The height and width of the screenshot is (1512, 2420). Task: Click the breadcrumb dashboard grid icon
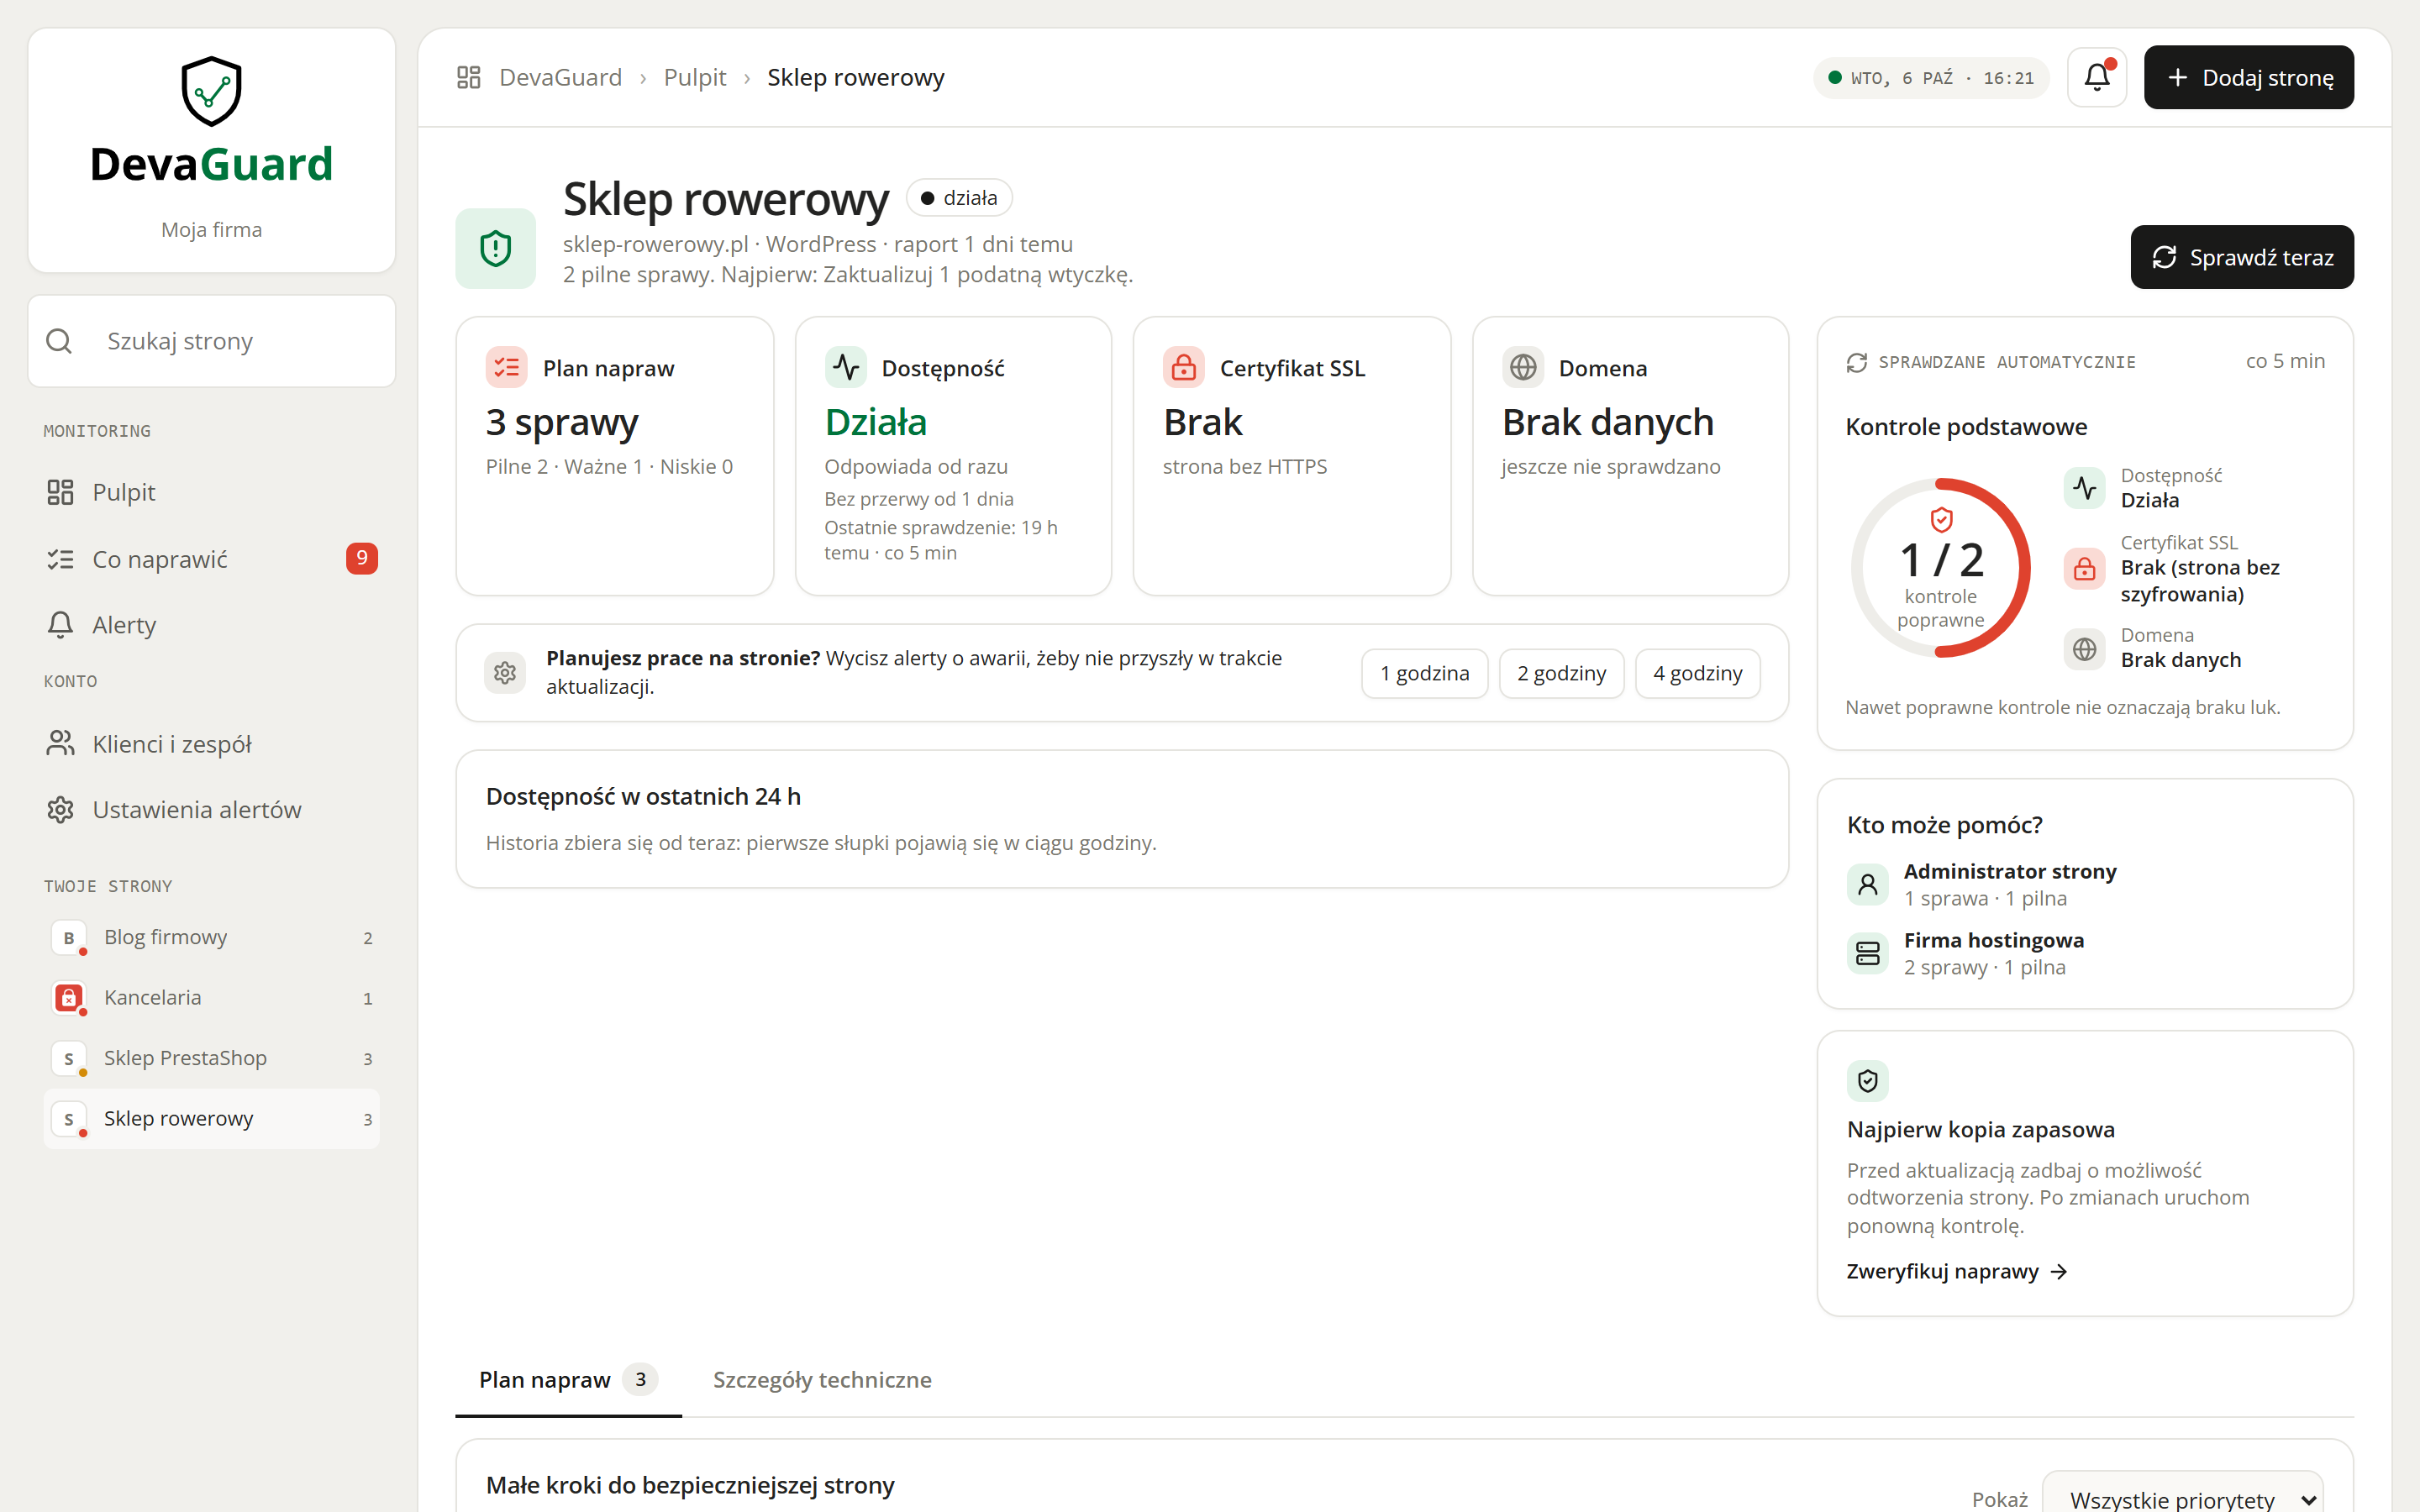click(469, 77)
